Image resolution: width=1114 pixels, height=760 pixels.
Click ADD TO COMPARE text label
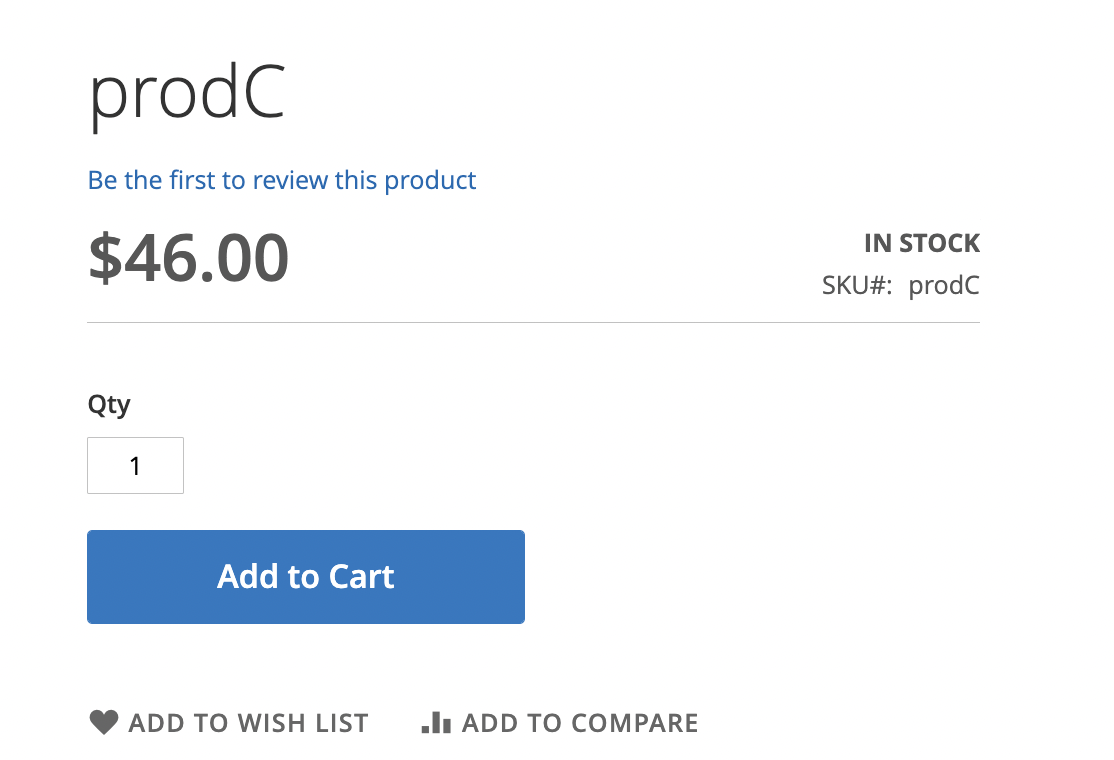pos(580,721)
